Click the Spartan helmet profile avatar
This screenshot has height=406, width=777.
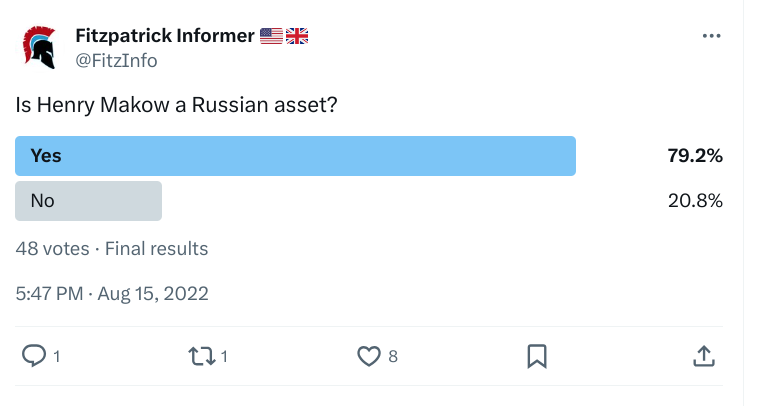(x=40, y=48)
